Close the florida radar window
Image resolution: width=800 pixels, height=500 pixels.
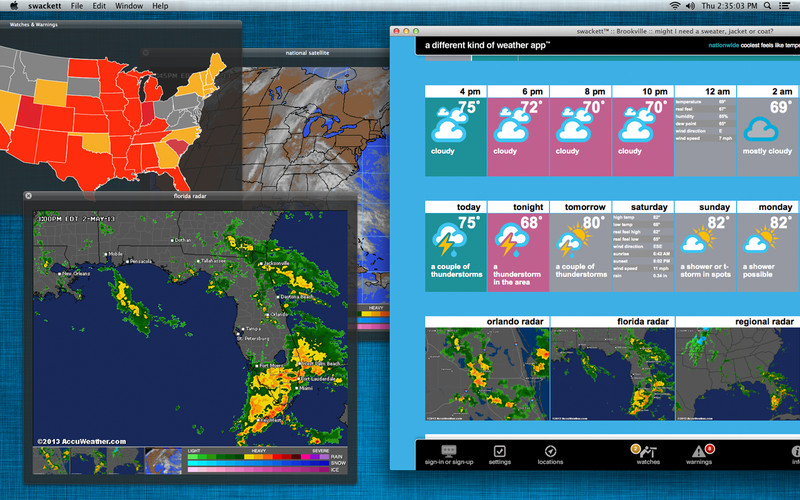(29, 195)
